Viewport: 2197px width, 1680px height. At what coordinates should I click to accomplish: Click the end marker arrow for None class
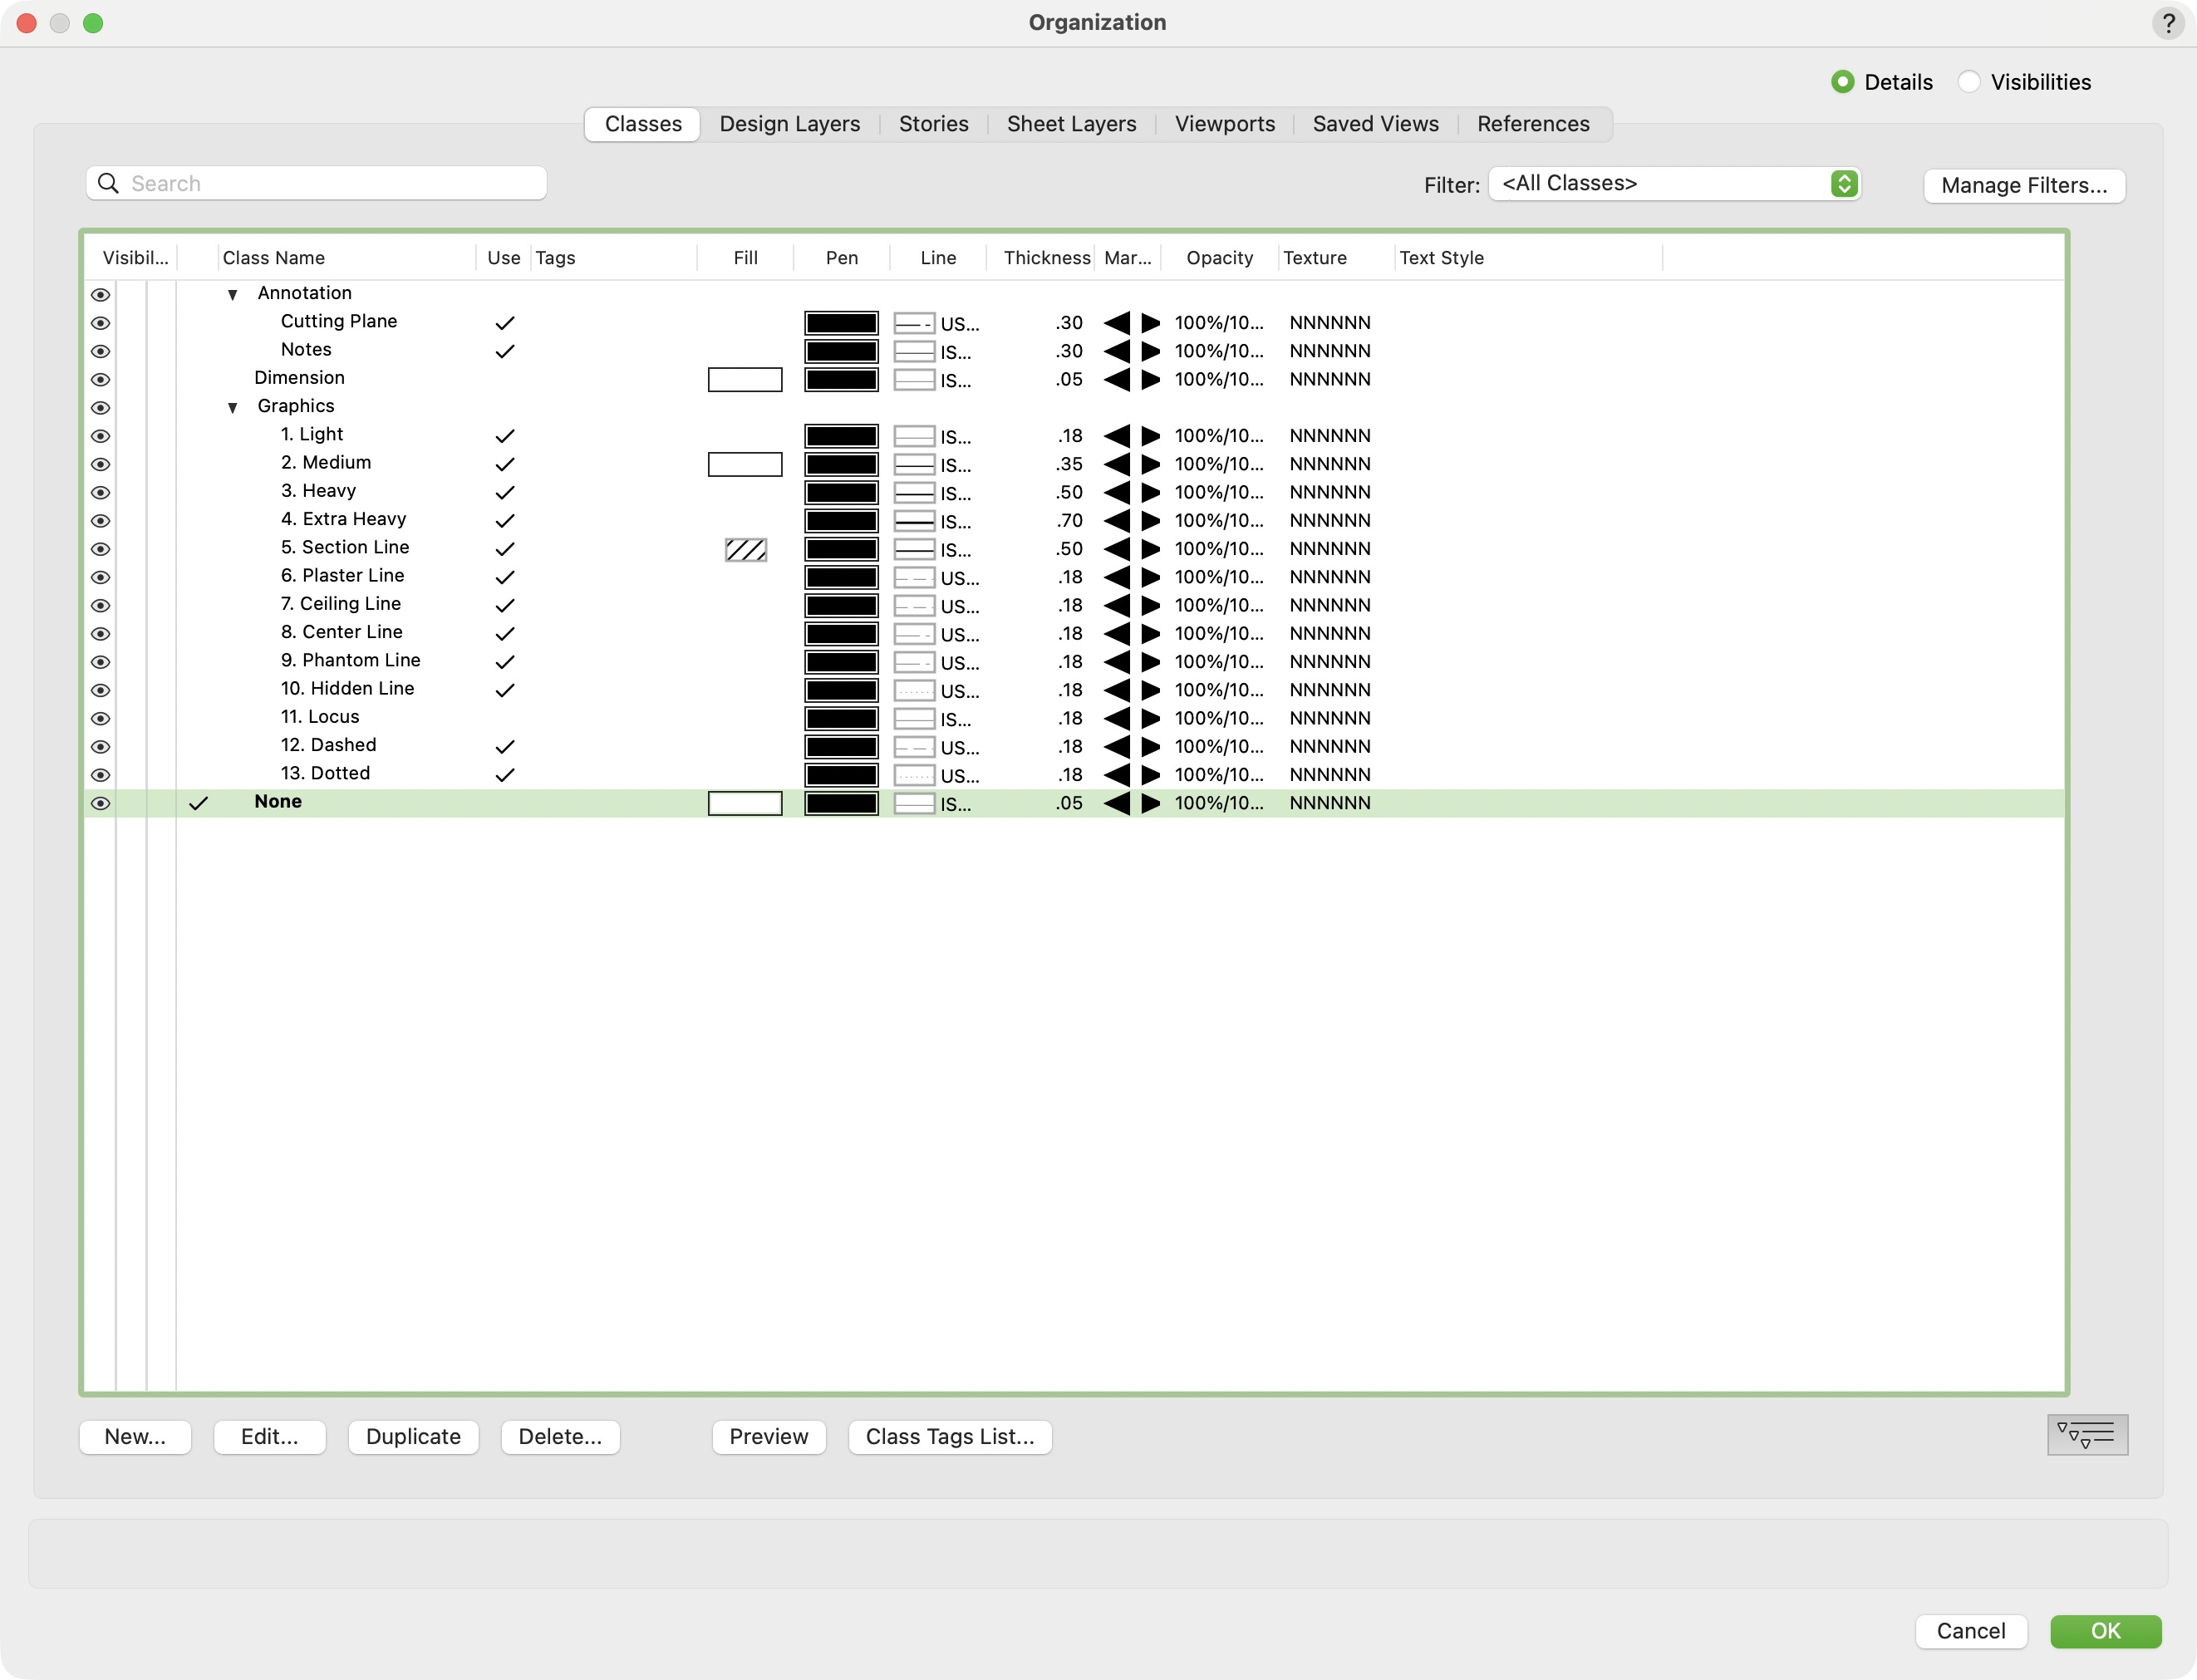(1151, 803)
